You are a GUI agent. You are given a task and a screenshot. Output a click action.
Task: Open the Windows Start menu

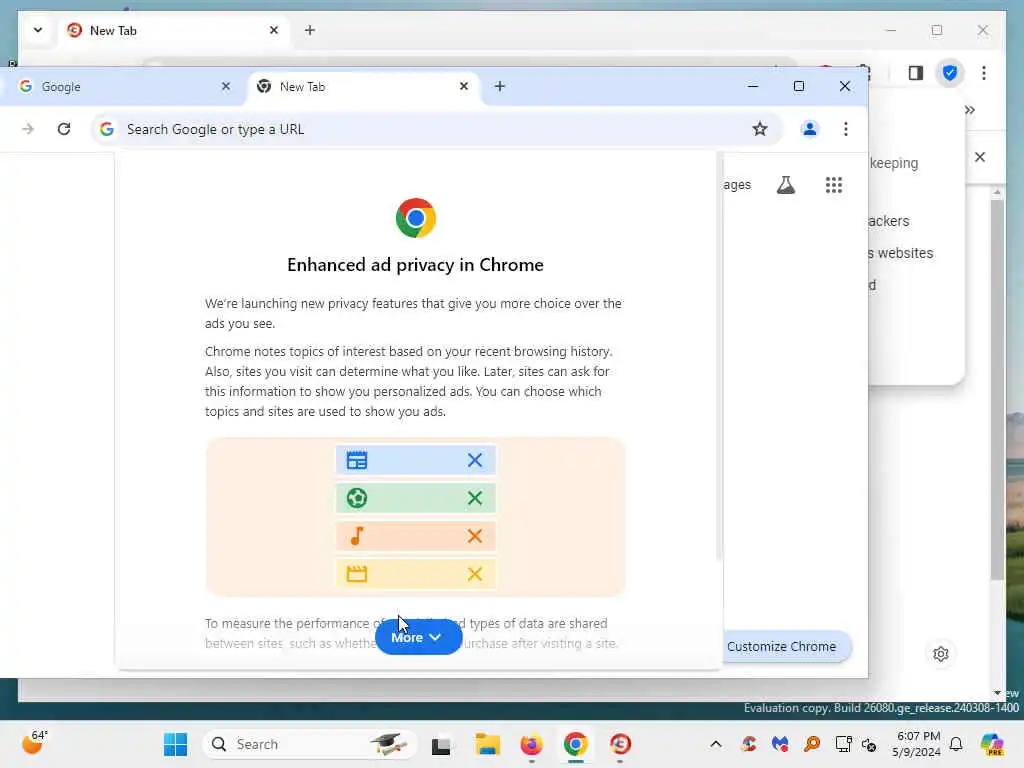coord(175,744)
